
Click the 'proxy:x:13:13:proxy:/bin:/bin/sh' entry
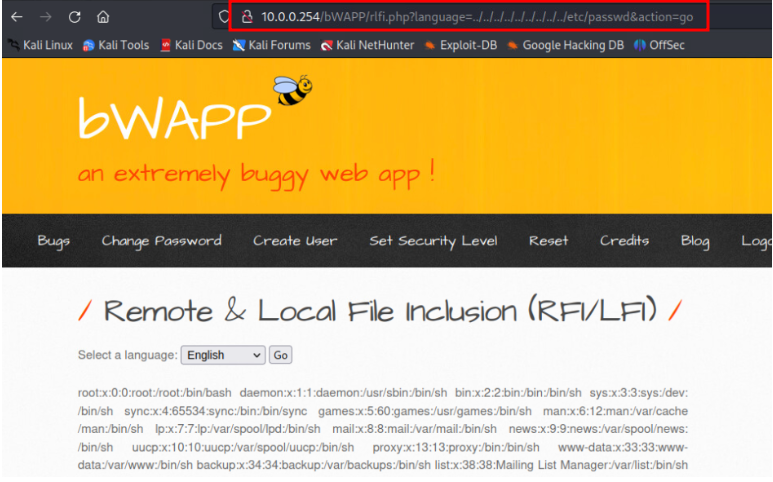pyautogui.click(x=456, y=448)
